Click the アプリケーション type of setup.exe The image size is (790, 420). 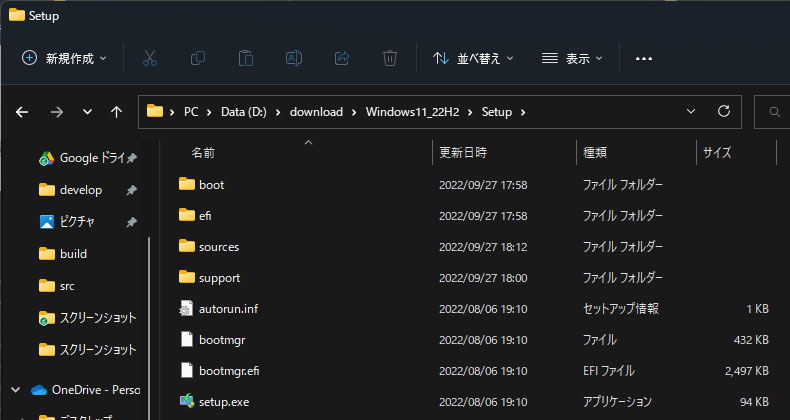pos(617,402)
